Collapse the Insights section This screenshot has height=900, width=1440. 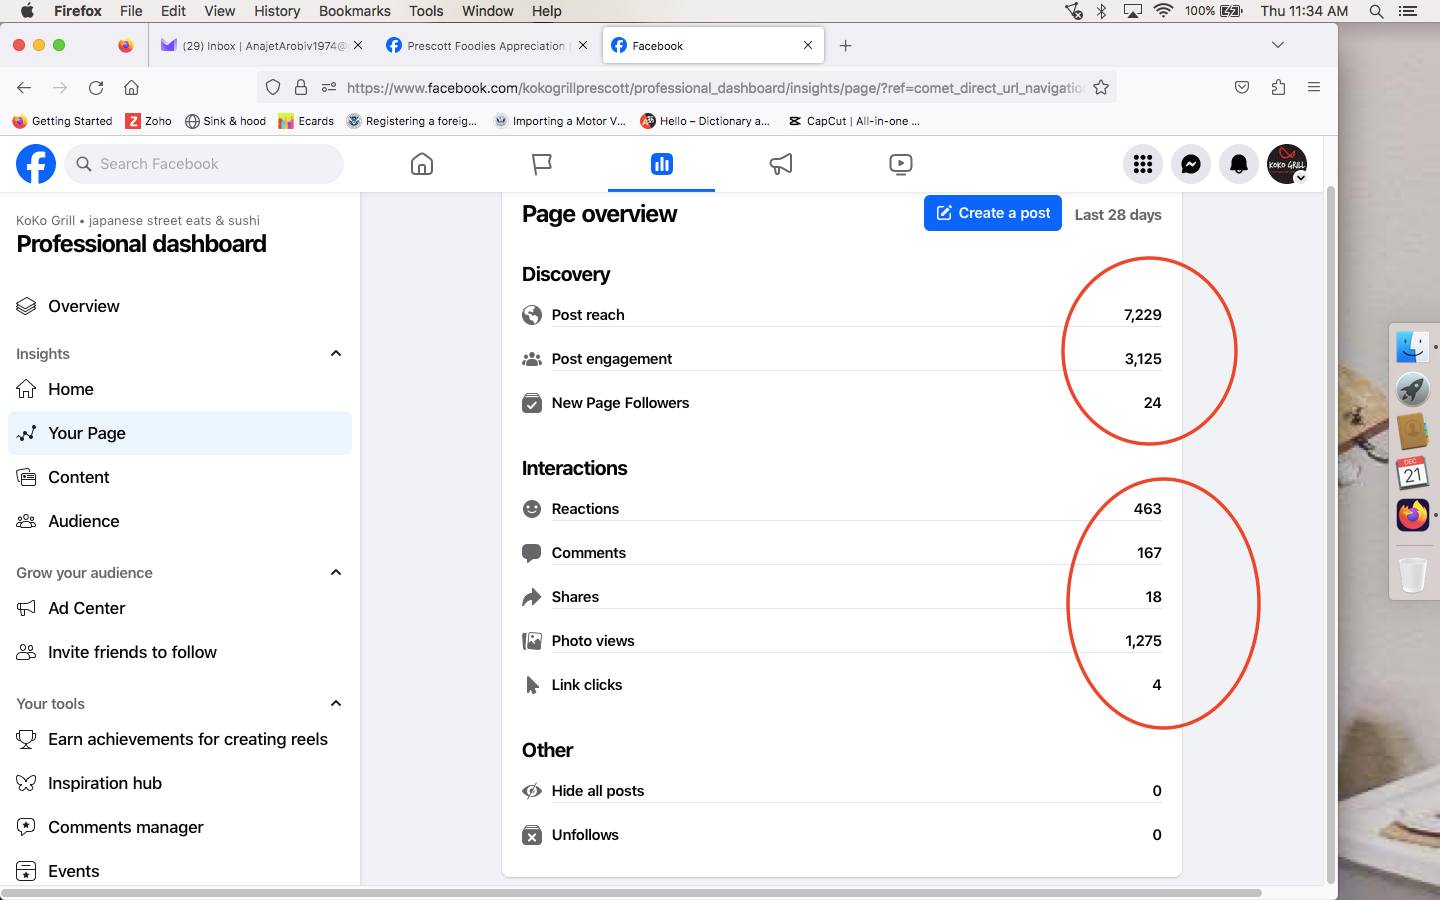coord(336,353)
